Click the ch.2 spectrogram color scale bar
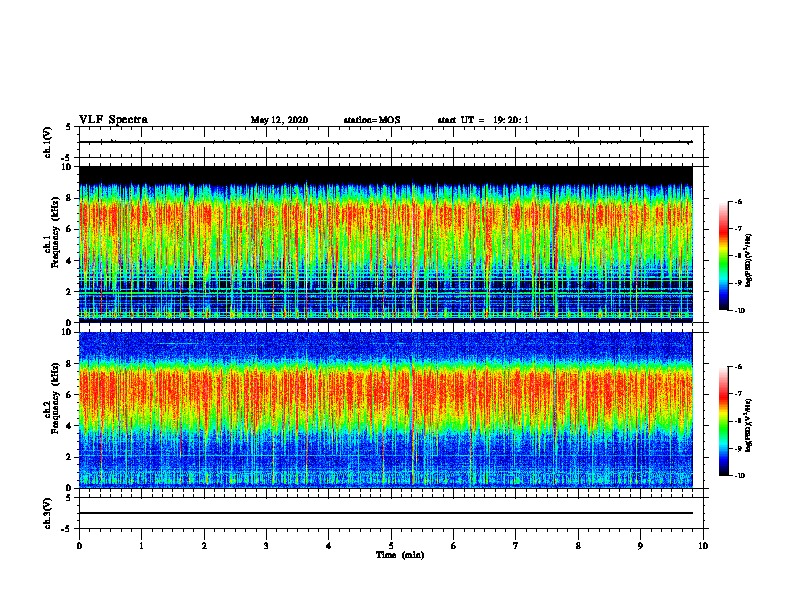 (724, 421)
